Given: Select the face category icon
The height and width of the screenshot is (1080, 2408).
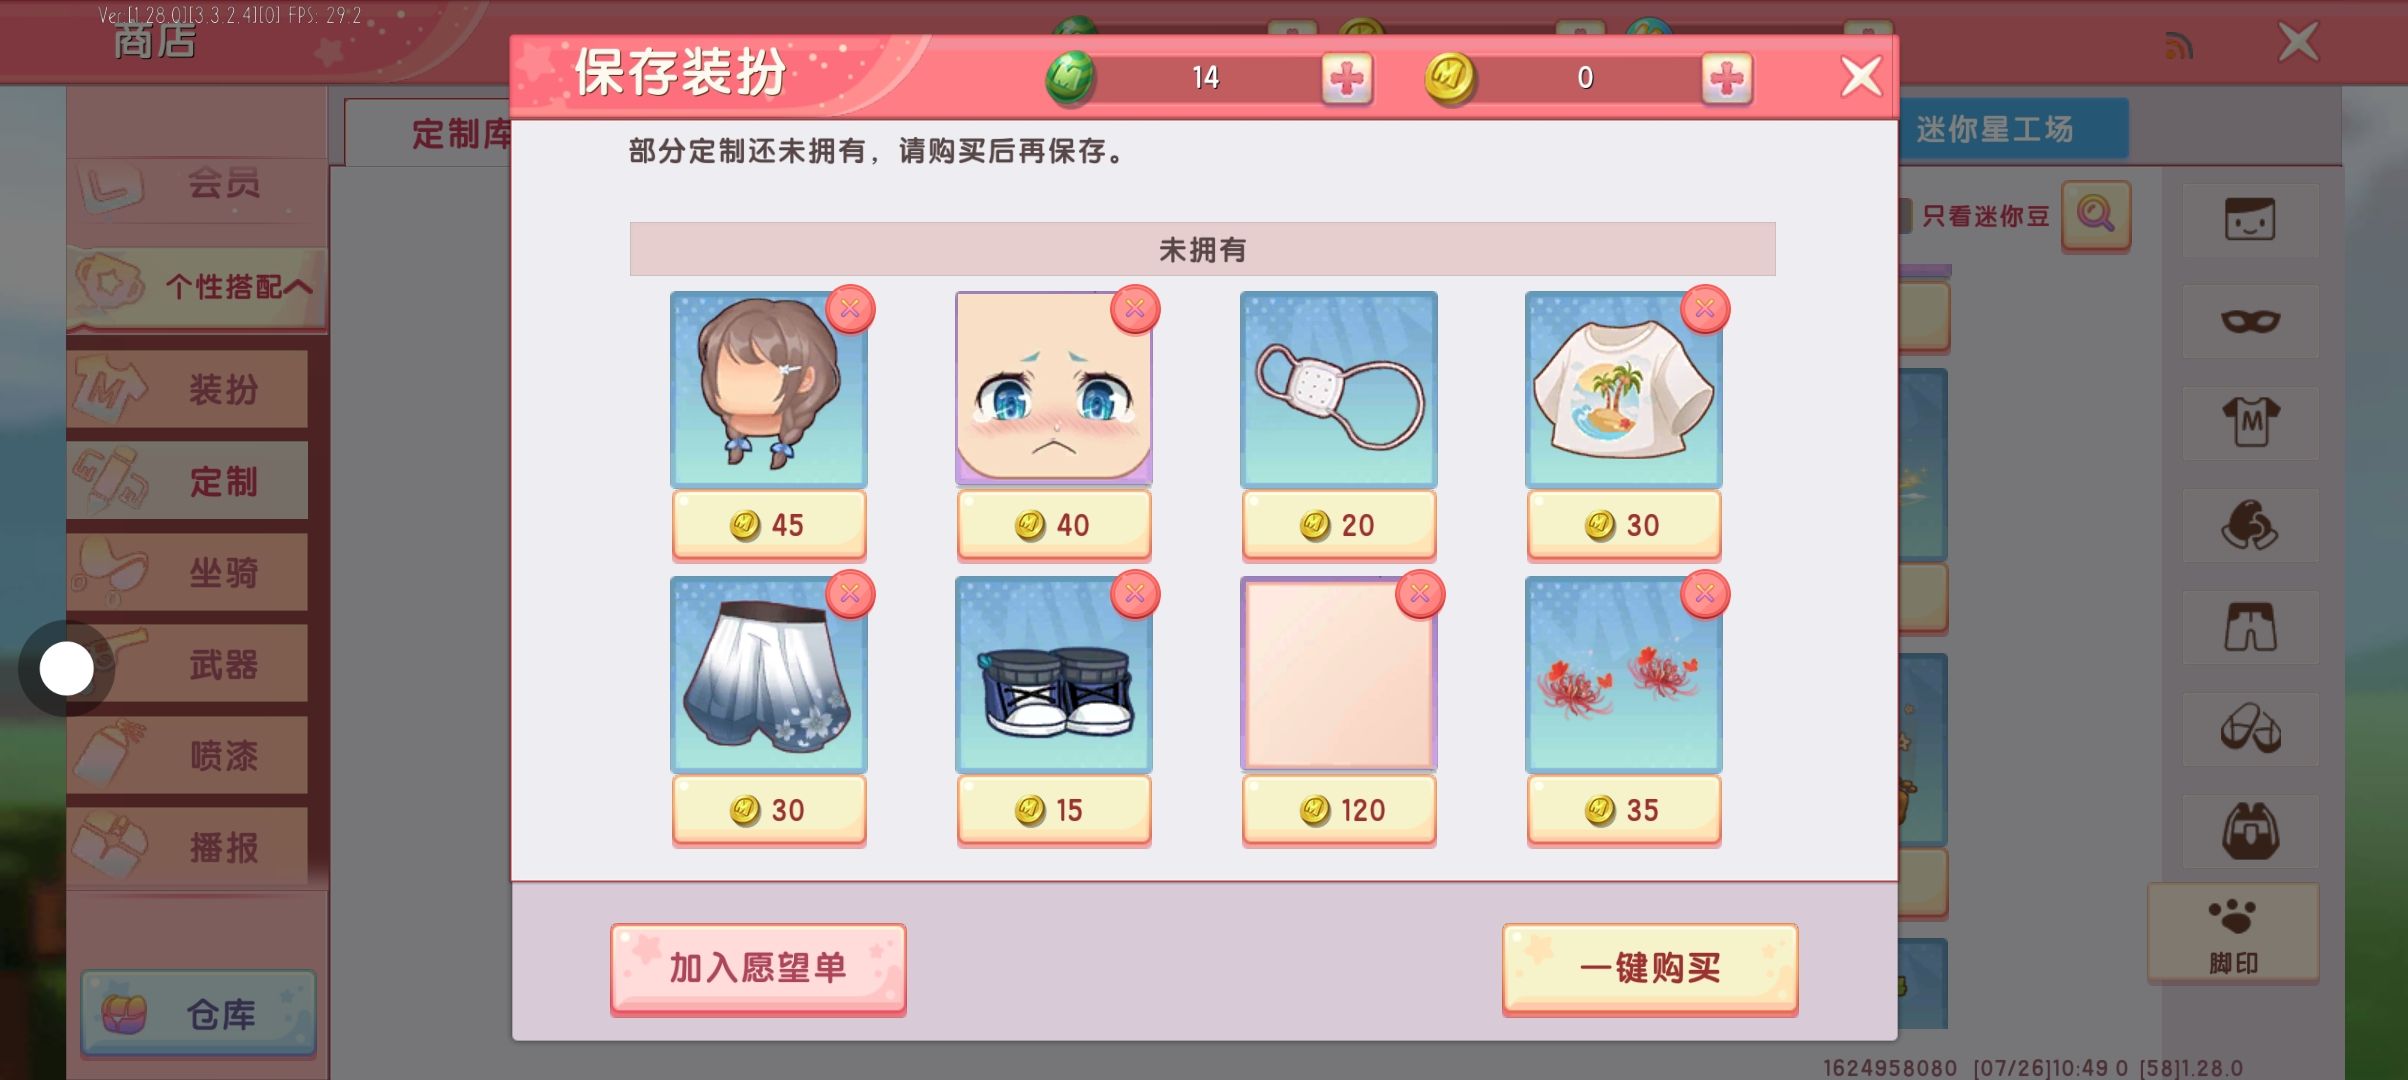Looking at the screenshot, I should click(2250, 220).
